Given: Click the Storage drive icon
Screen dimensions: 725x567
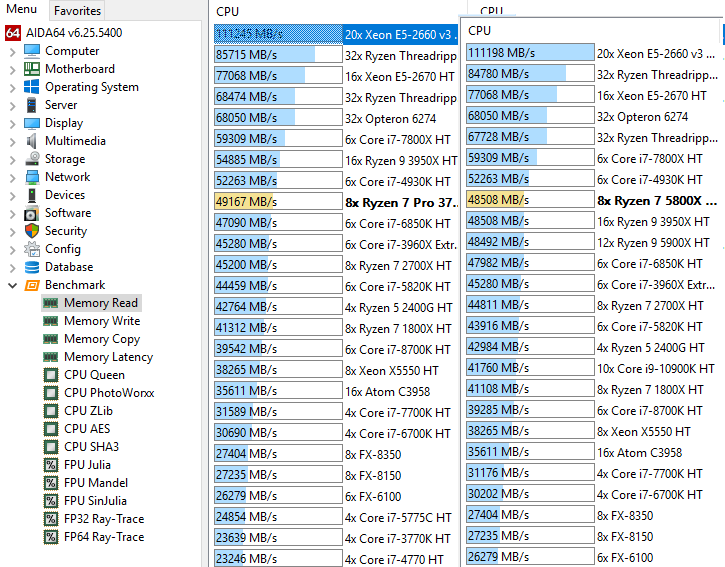Looking at the screenshot, I should click(32, 159).
